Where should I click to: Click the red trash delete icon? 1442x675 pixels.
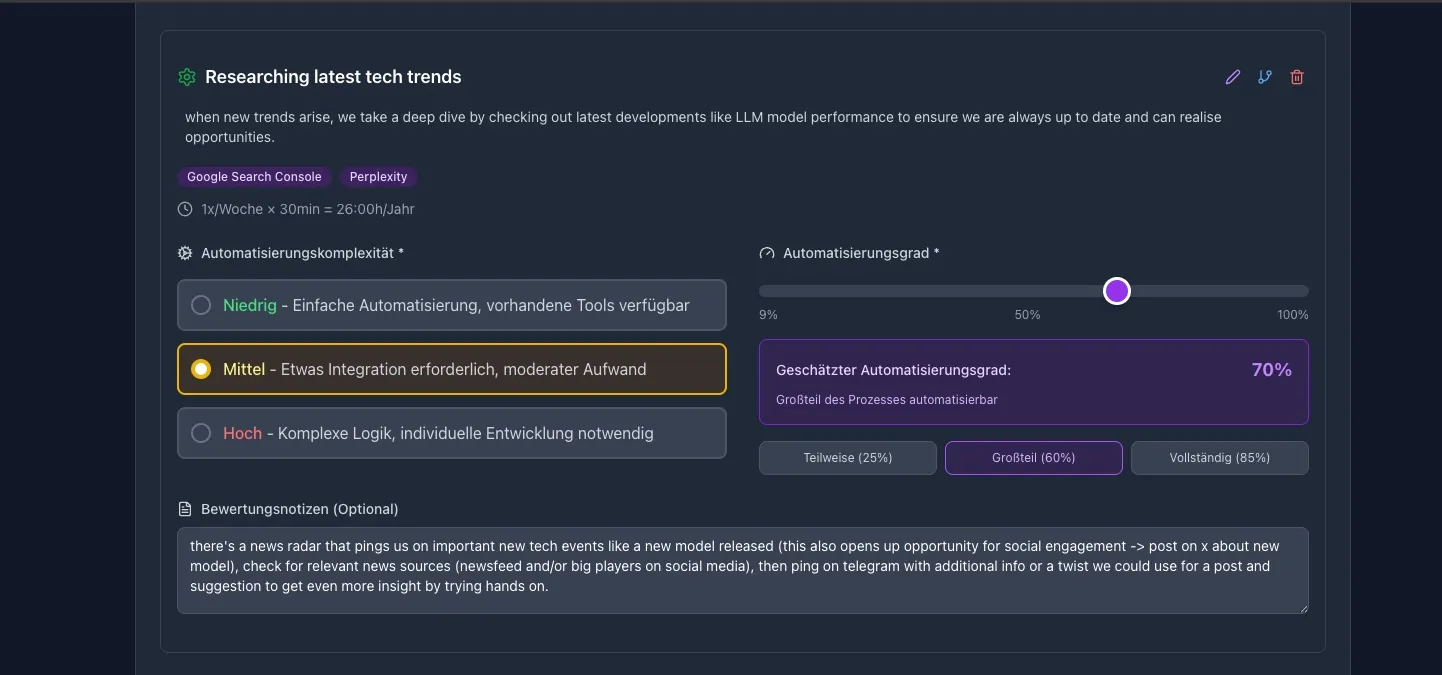pyautogui.click(x=1297, y=77)
